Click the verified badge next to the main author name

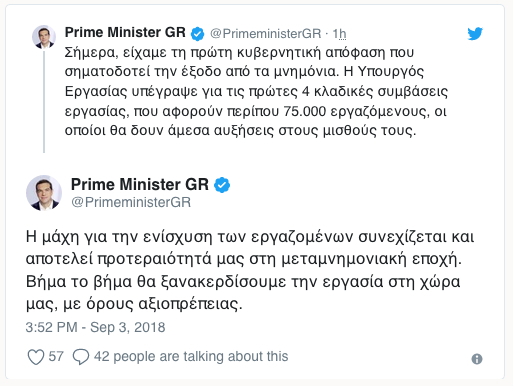tap(222, 185)
